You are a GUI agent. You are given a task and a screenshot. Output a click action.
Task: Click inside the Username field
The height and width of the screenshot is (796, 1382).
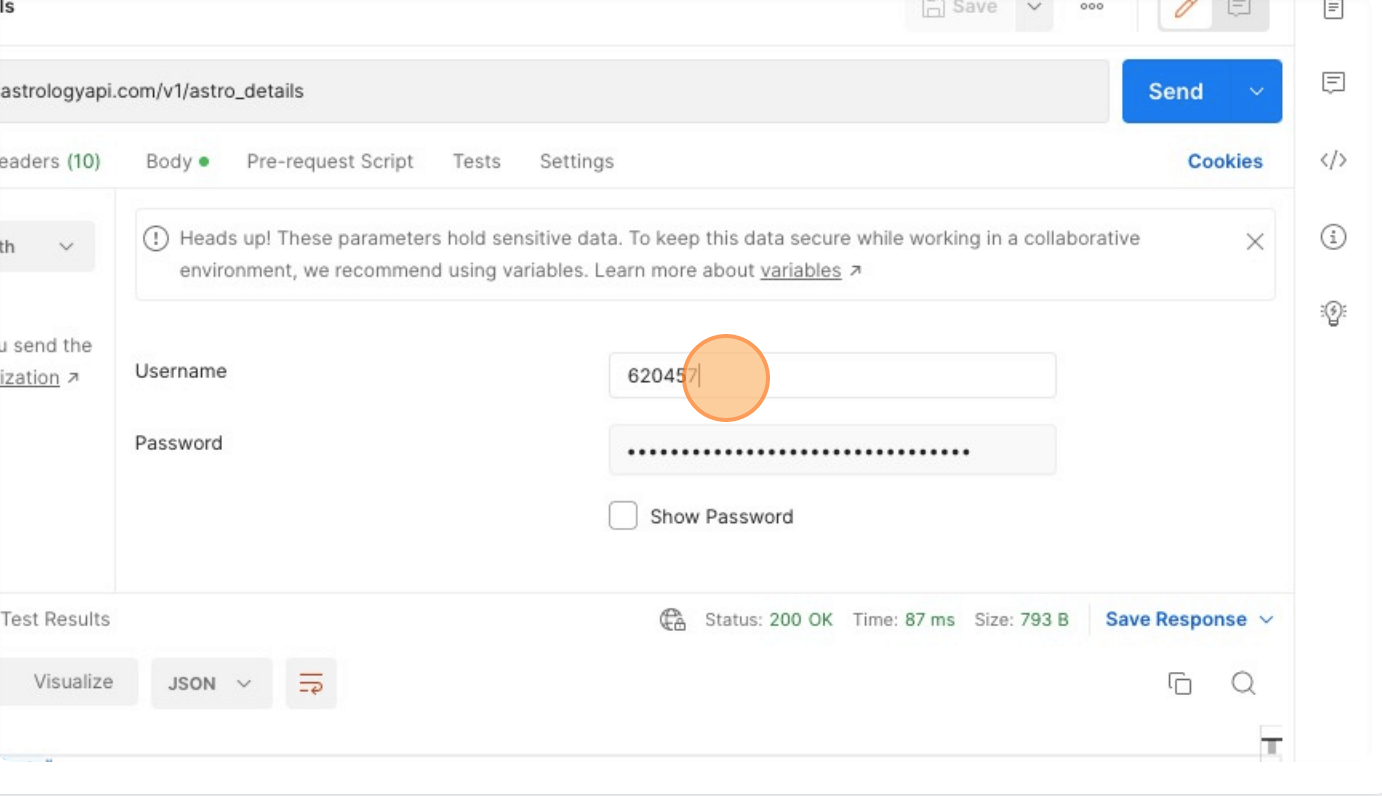(x=832, y=375)
